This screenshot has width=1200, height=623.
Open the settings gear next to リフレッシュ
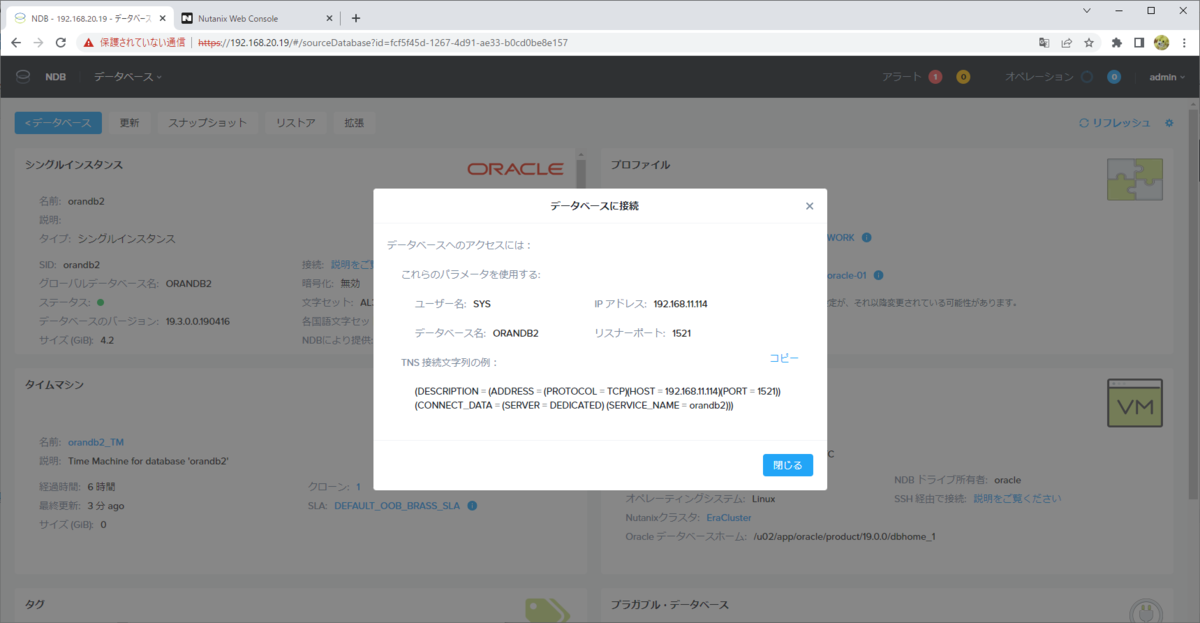click(1169, 123)
